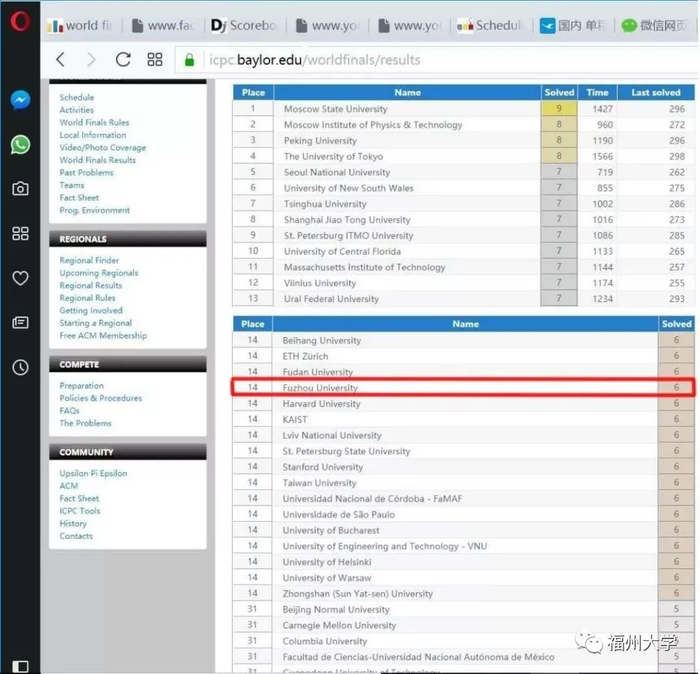The width and height of the screenshot is (700, 674).
Task: Select 'Carnegie Mellon University' entry
Action: (x=339, y=625)
